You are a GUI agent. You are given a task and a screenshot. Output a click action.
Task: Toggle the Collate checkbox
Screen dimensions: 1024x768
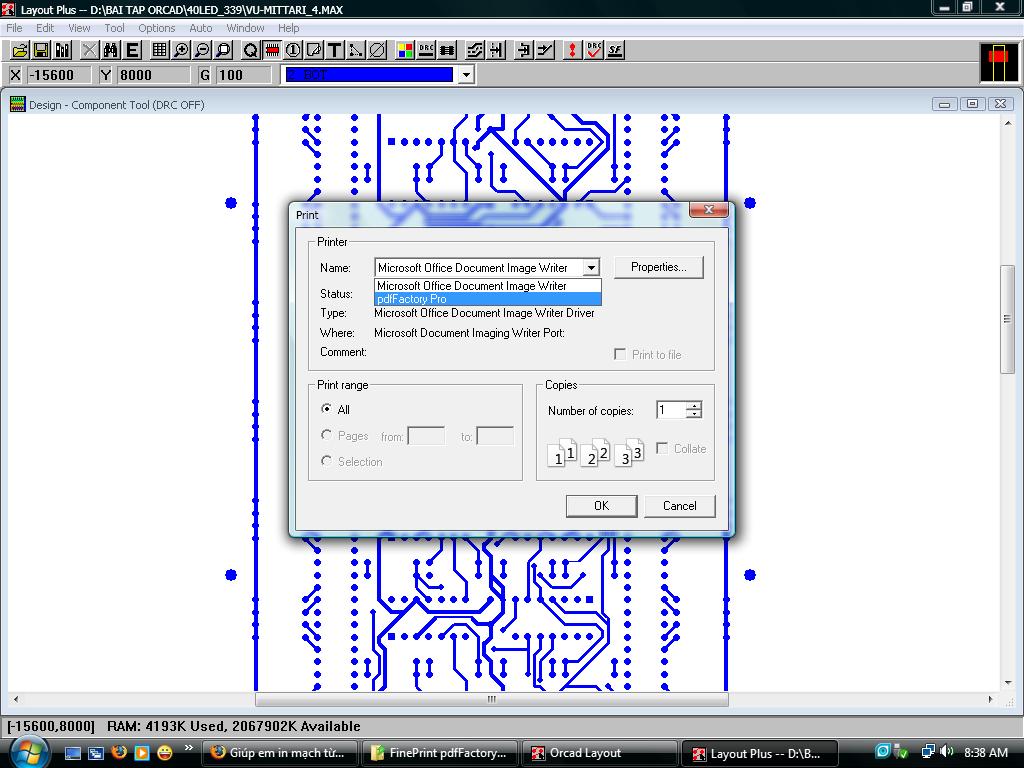(x=662, y=448)
